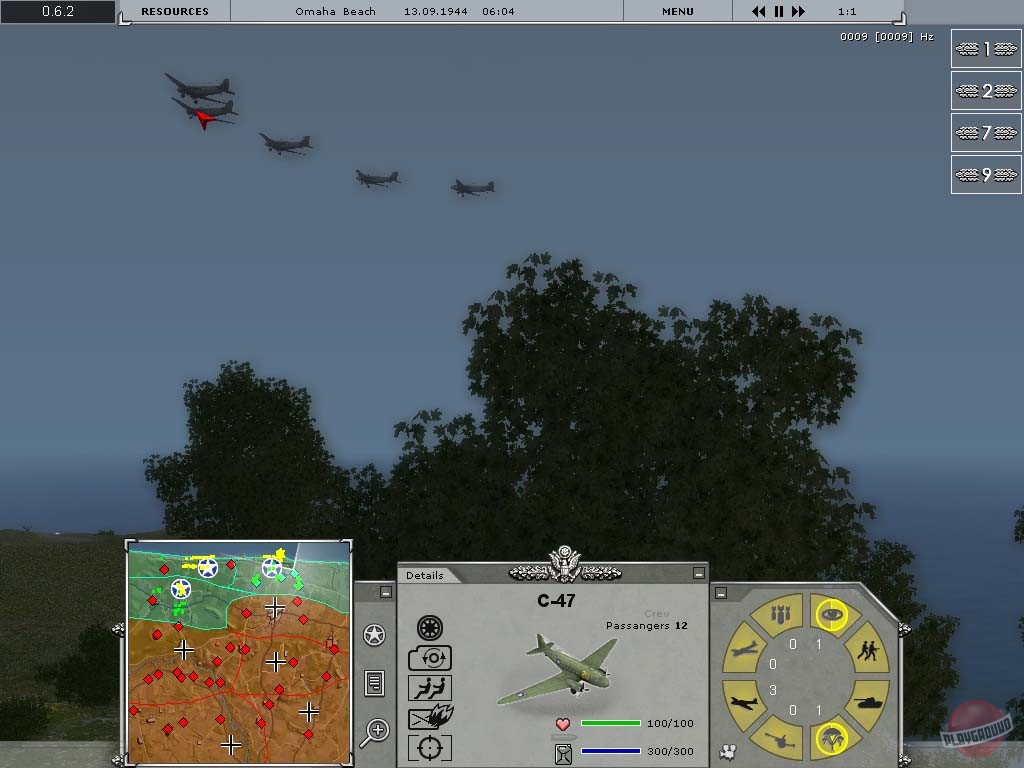
Task: Collapse the Details panel with minus button
Action: pos(698,574)
